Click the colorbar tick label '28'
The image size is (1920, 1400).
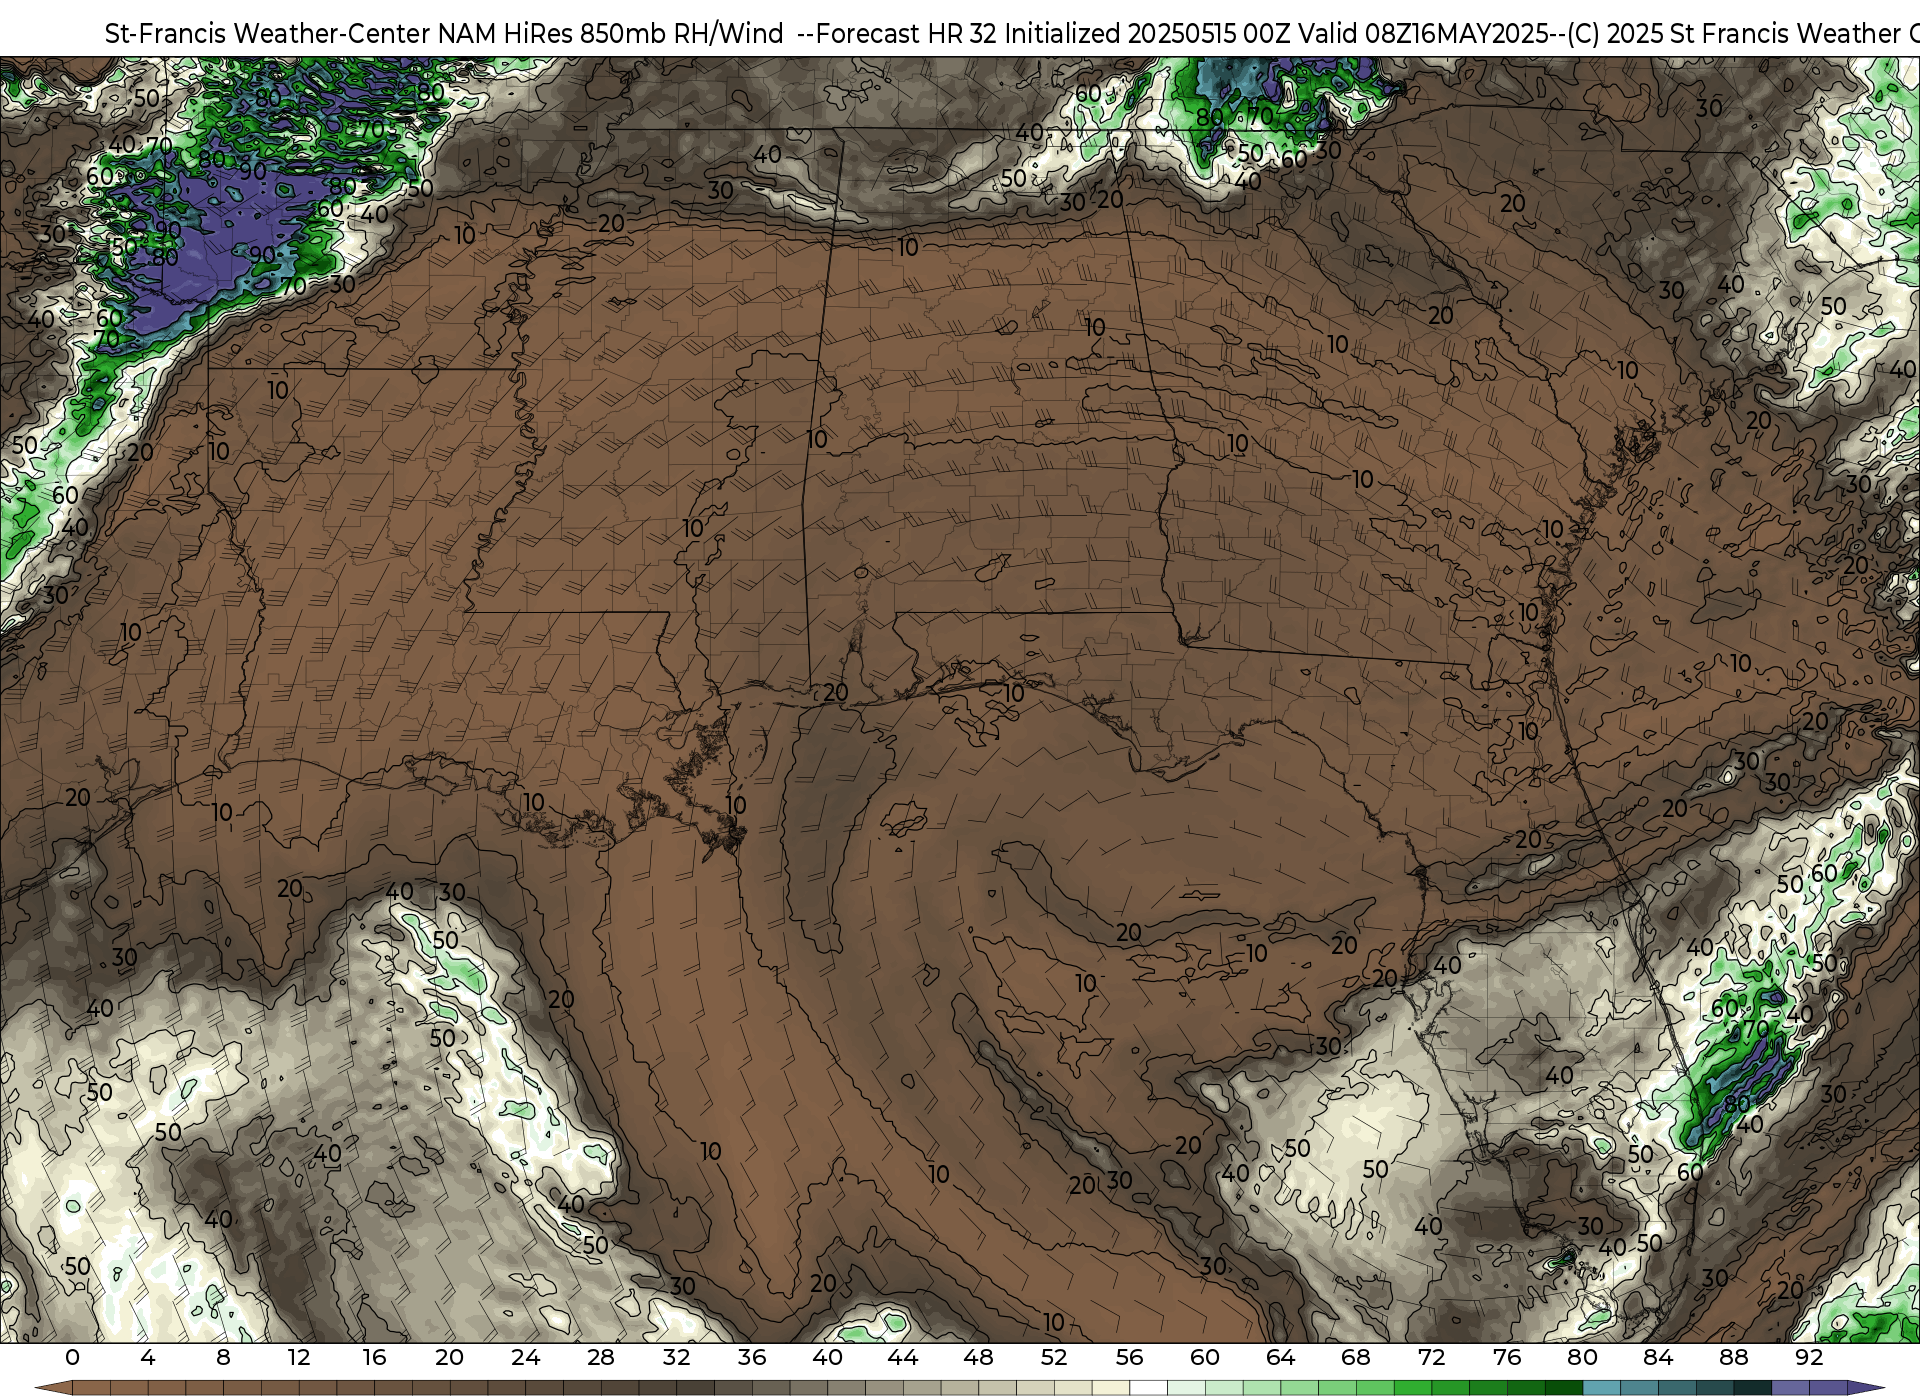click(x=601, y=1357)
